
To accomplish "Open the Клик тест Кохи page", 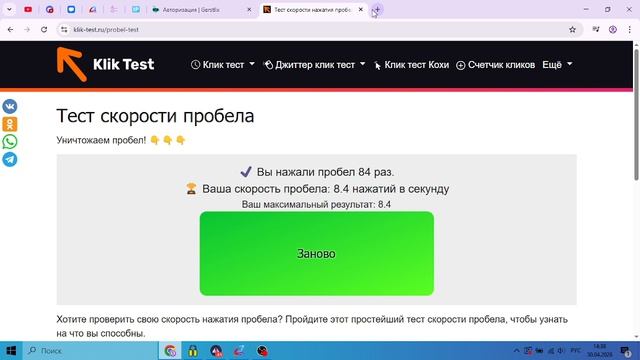I will point(411,64).
